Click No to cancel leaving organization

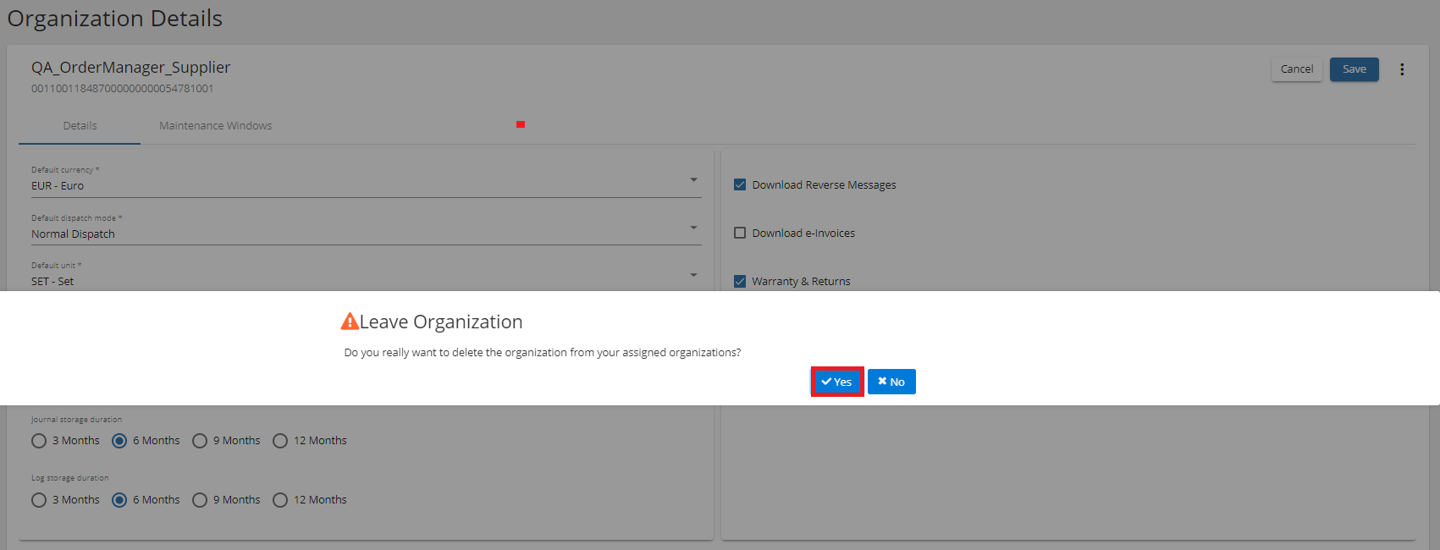point(891,382)
